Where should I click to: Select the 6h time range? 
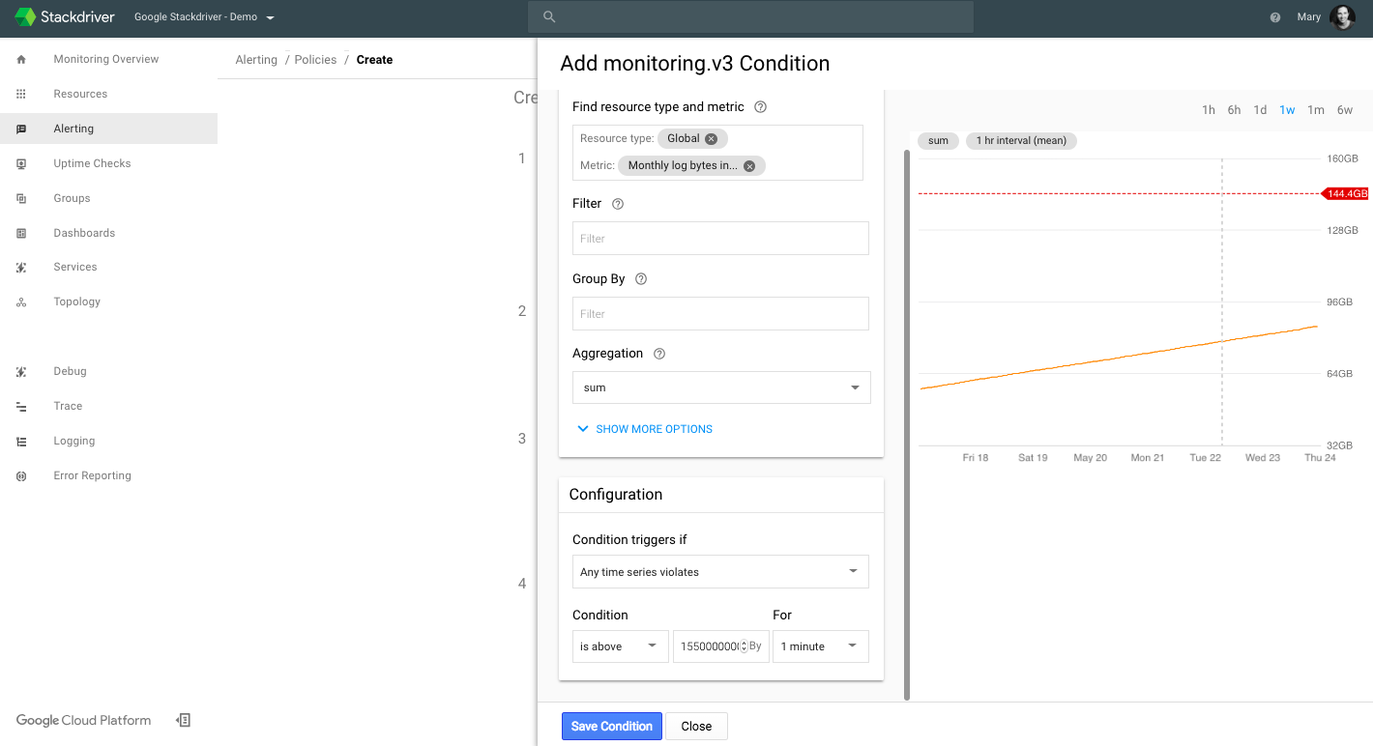pos(1234,110)
